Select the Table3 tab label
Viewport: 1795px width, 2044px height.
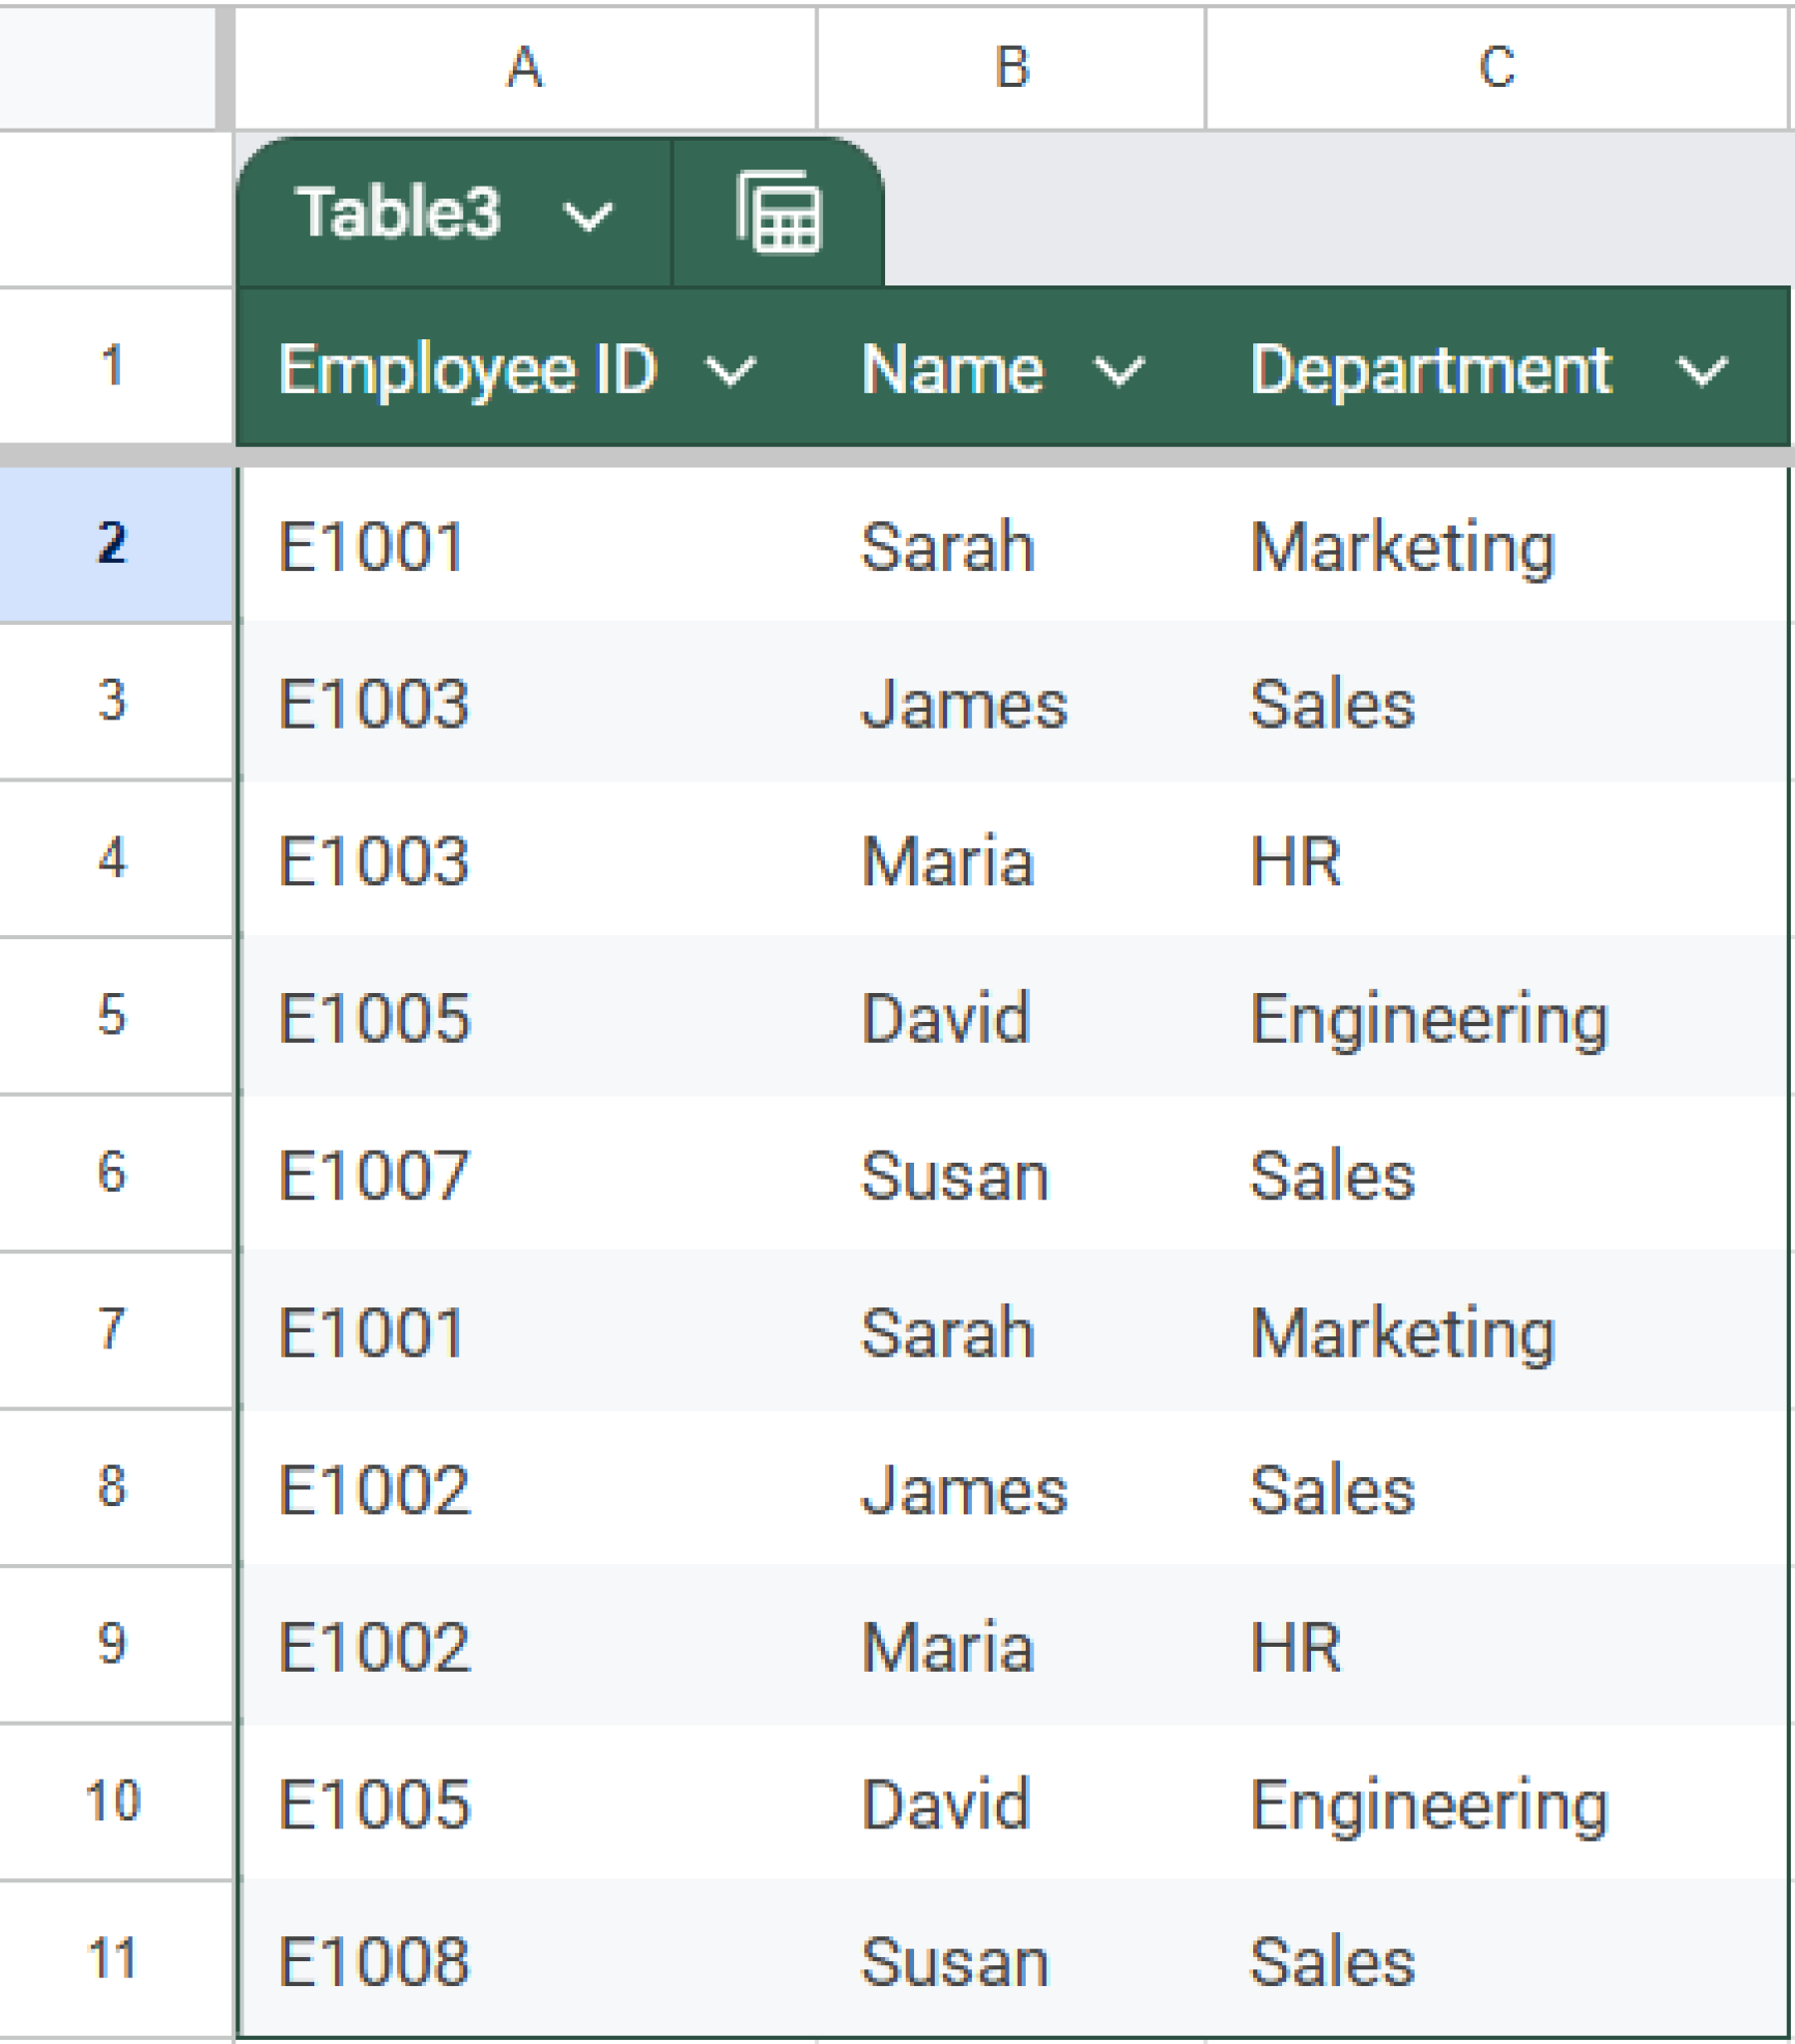coord(398,212)
